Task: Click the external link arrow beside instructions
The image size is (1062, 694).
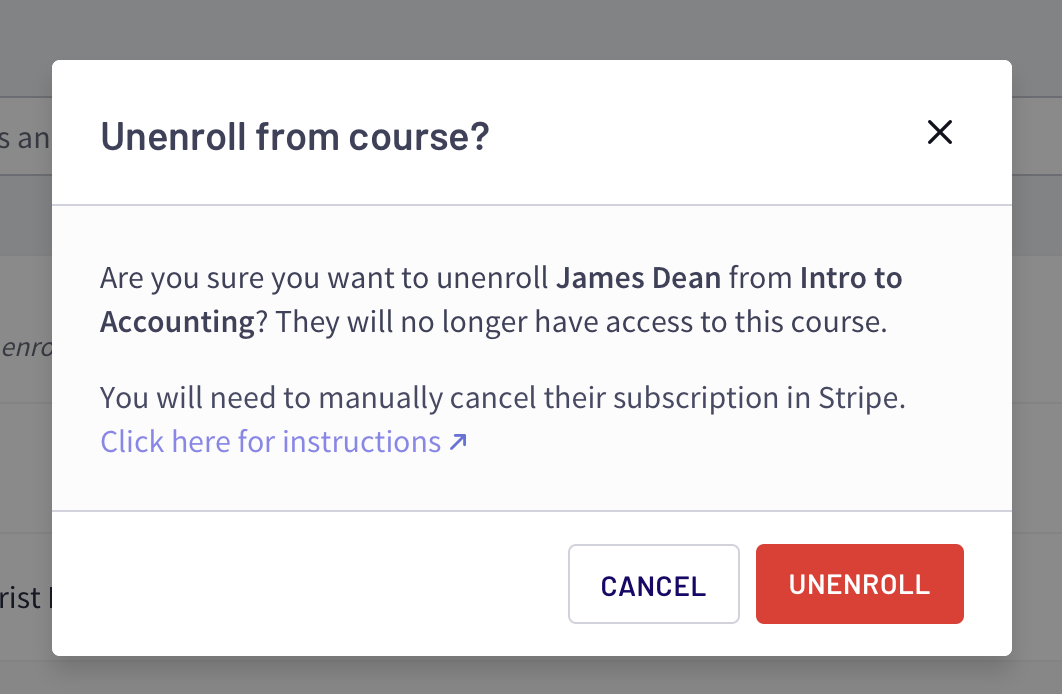Action: 458,441
